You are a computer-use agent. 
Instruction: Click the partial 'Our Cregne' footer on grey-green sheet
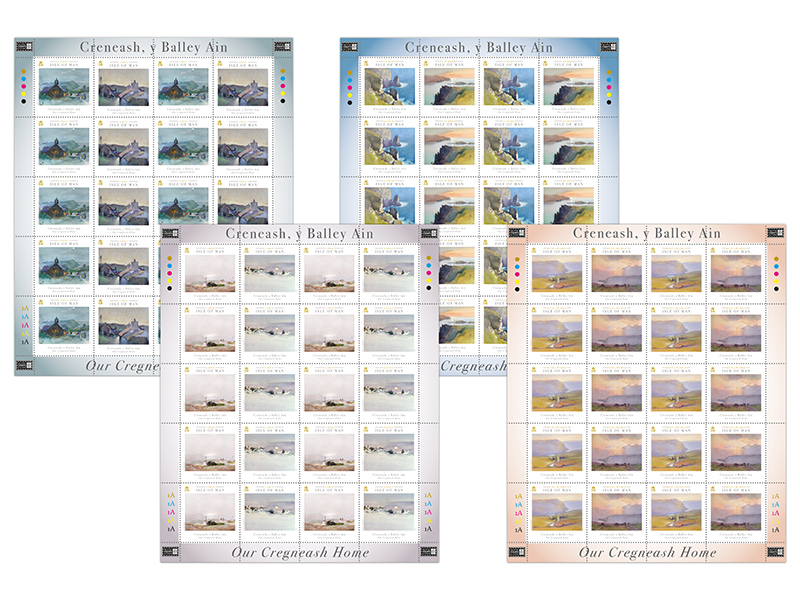point(122,366)
